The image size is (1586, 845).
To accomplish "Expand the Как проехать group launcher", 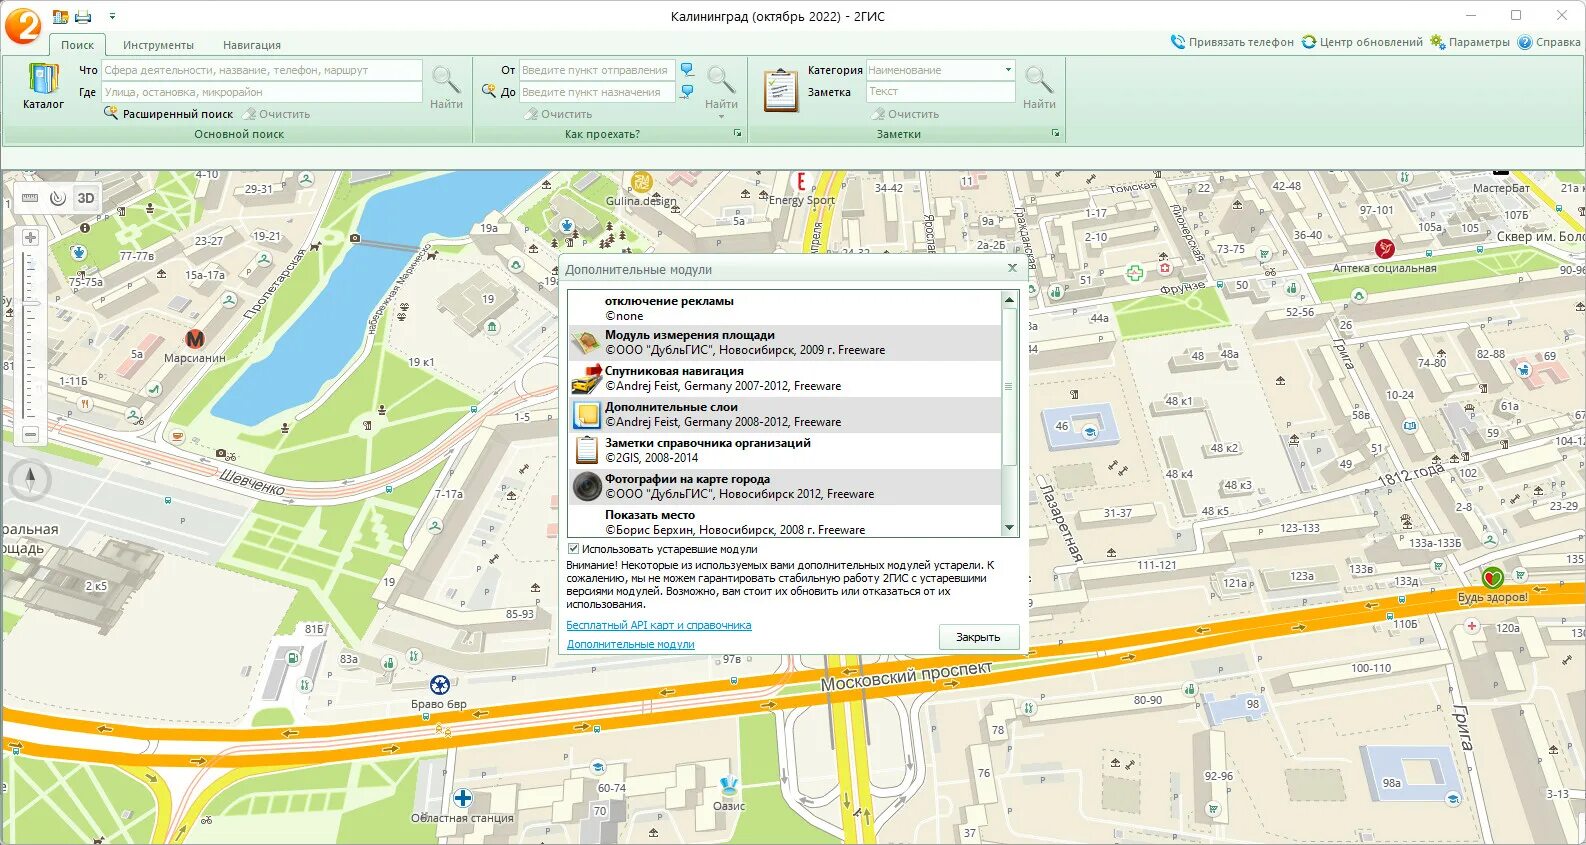I will (x=738, y=133).
